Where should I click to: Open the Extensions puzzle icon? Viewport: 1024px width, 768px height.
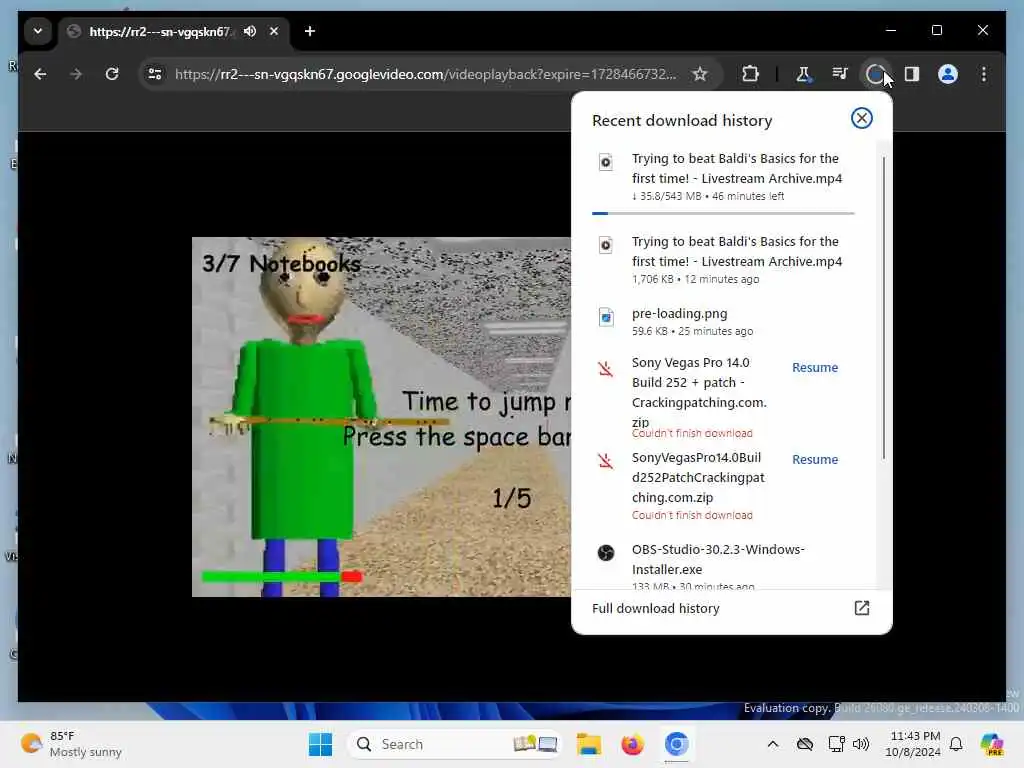click(750, 74)
